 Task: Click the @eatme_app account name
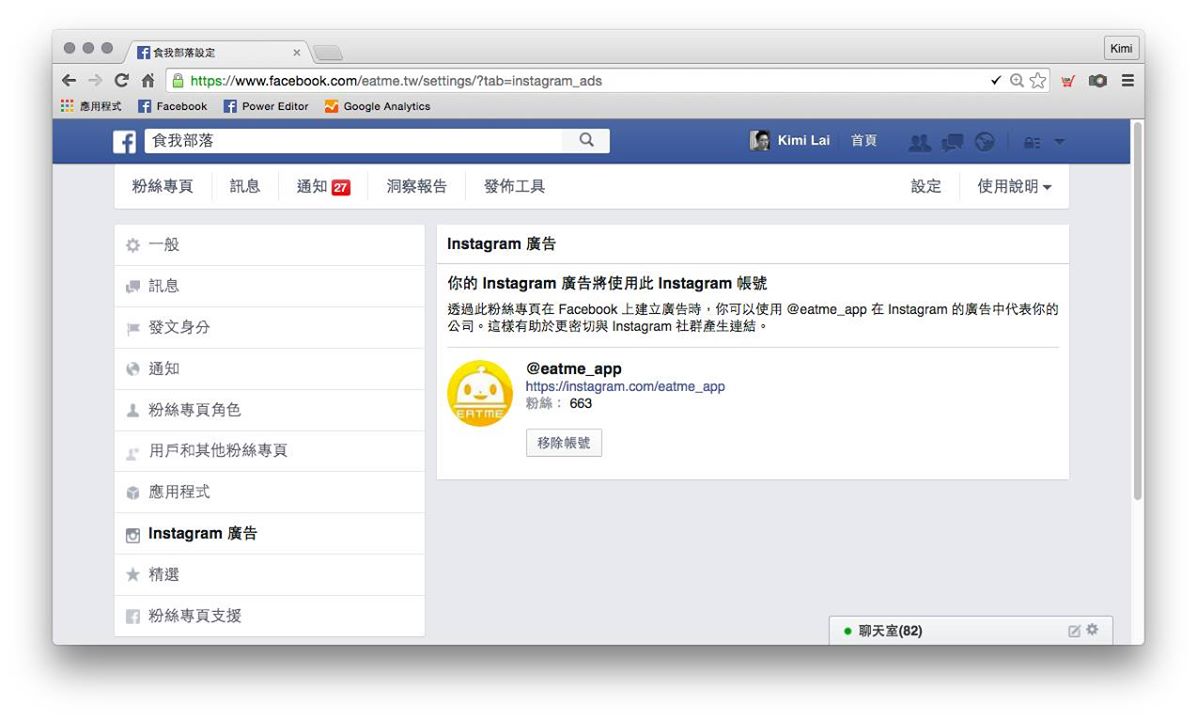[574, 369]
